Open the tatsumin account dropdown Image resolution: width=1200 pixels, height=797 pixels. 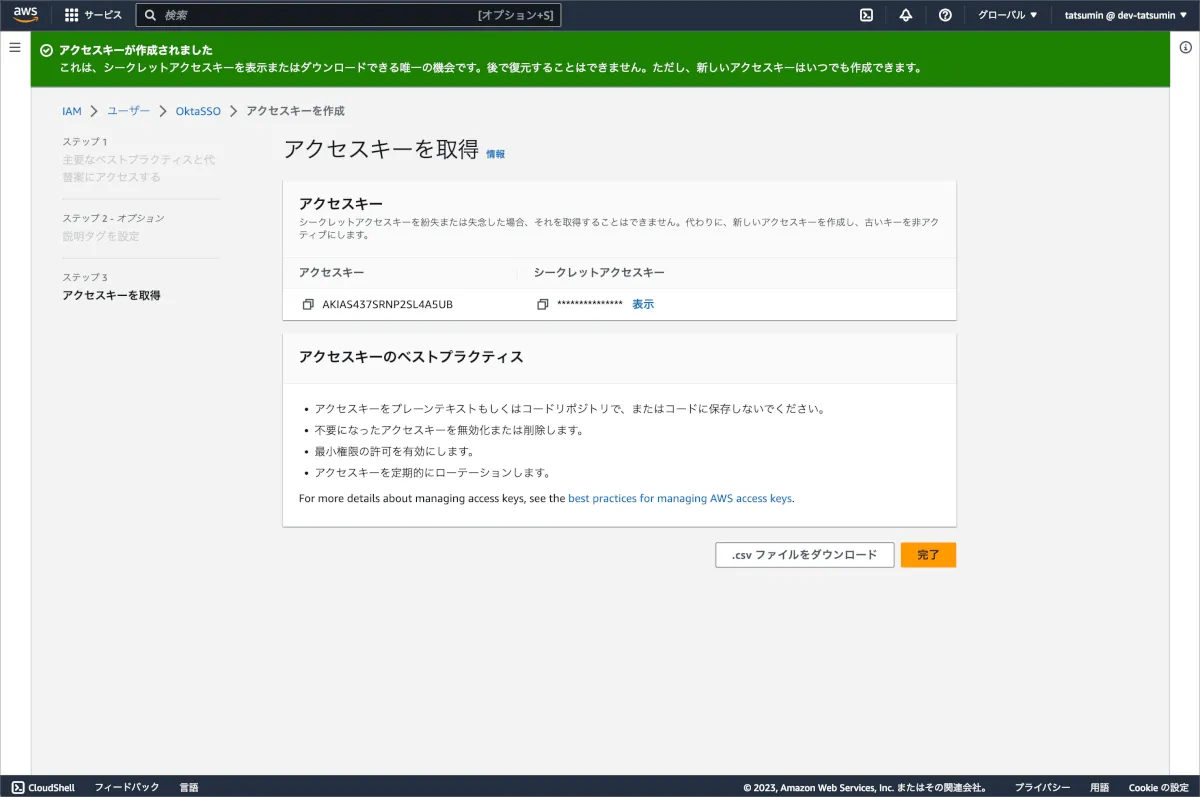(1125, 15)
